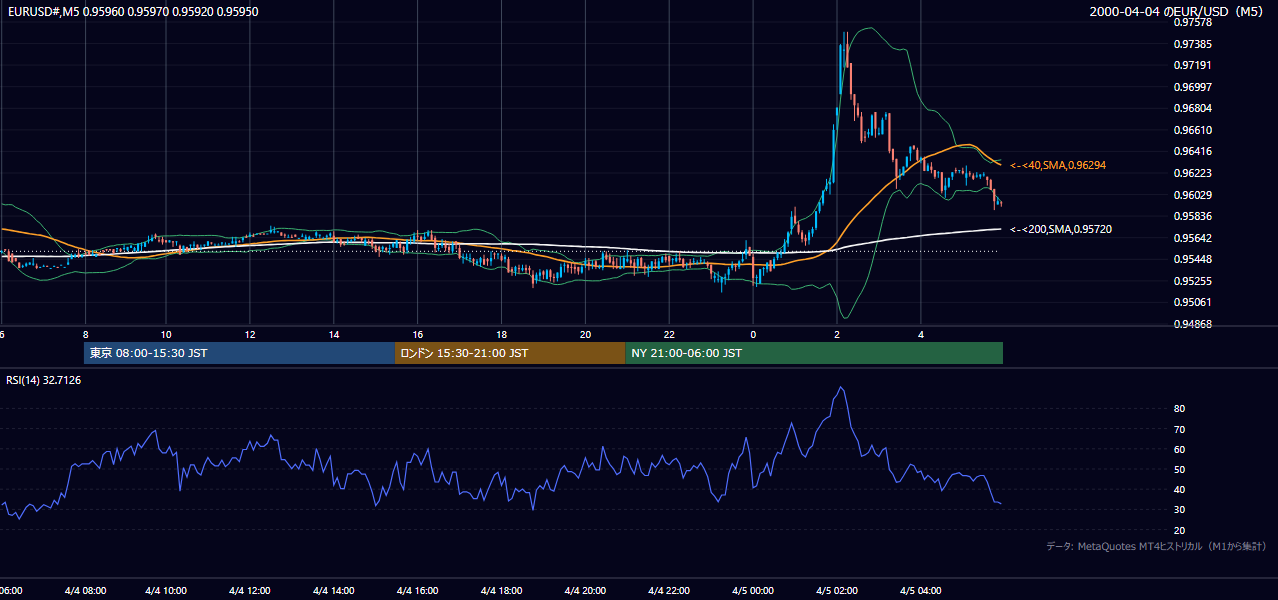Click the 0.95448 price axis label
The image size is (1278, 600).
[1192, 259]
